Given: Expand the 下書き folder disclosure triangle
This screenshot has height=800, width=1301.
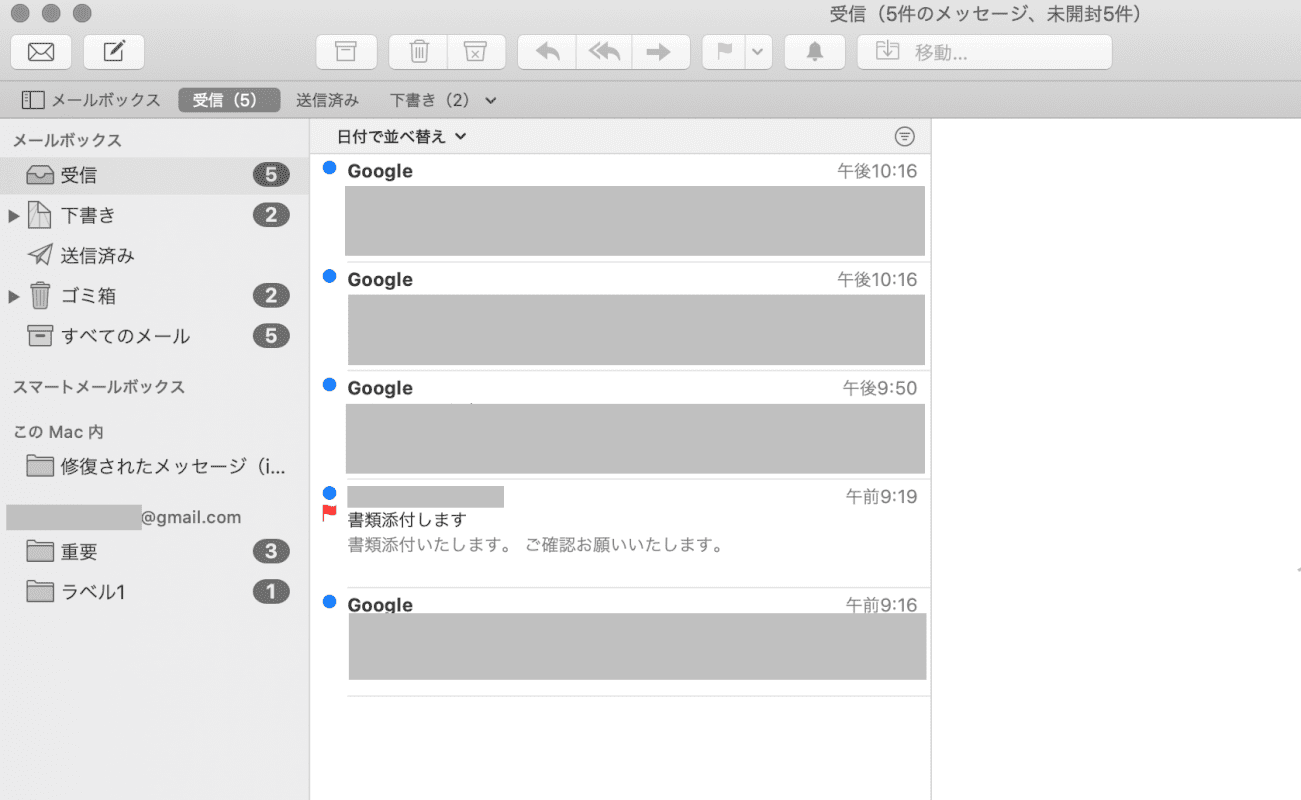Looking at the screenshot, I should (x=14, y=215).
